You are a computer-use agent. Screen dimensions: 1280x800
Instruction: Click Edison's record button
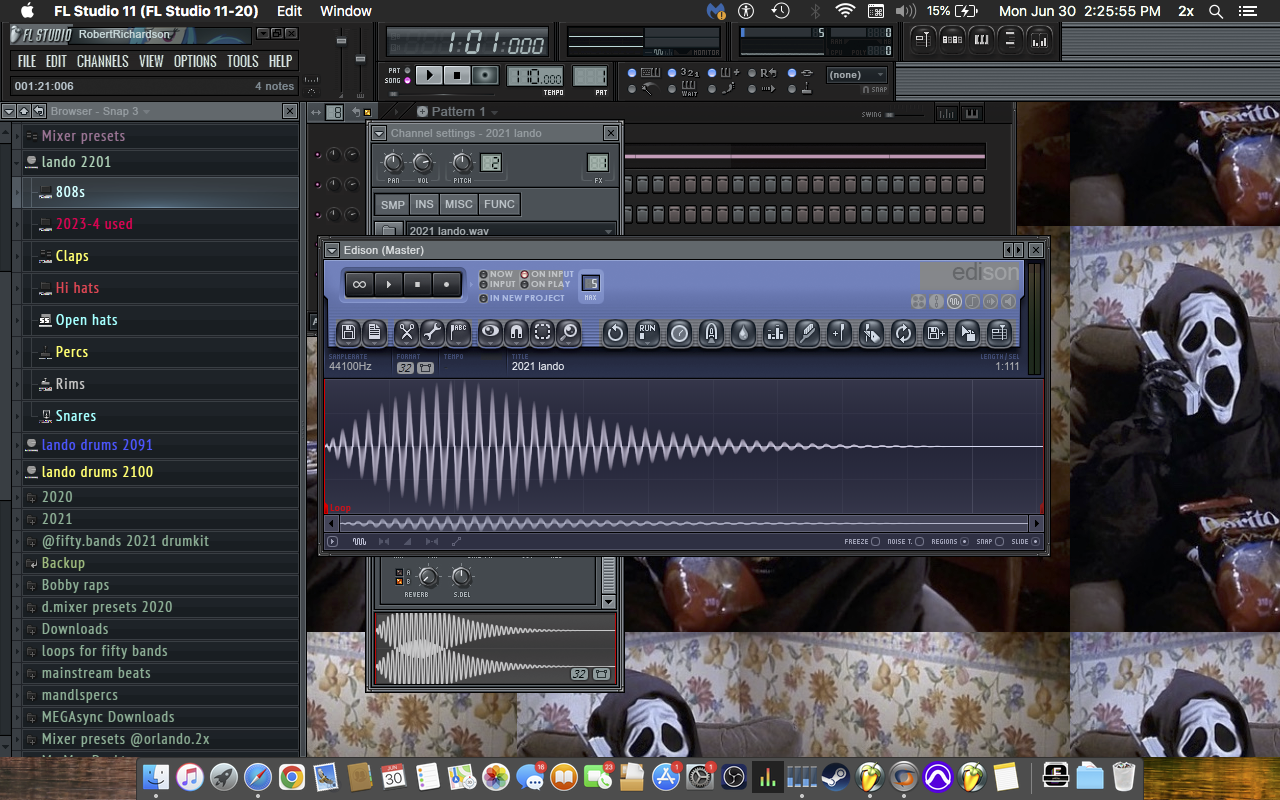(446, 284)
